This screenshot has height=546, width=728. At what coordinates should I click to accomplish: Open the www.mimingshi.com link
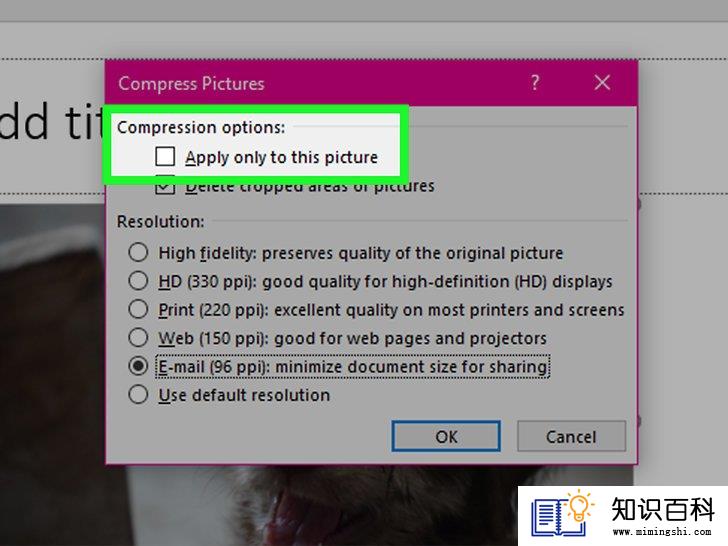tap(662, 532)
